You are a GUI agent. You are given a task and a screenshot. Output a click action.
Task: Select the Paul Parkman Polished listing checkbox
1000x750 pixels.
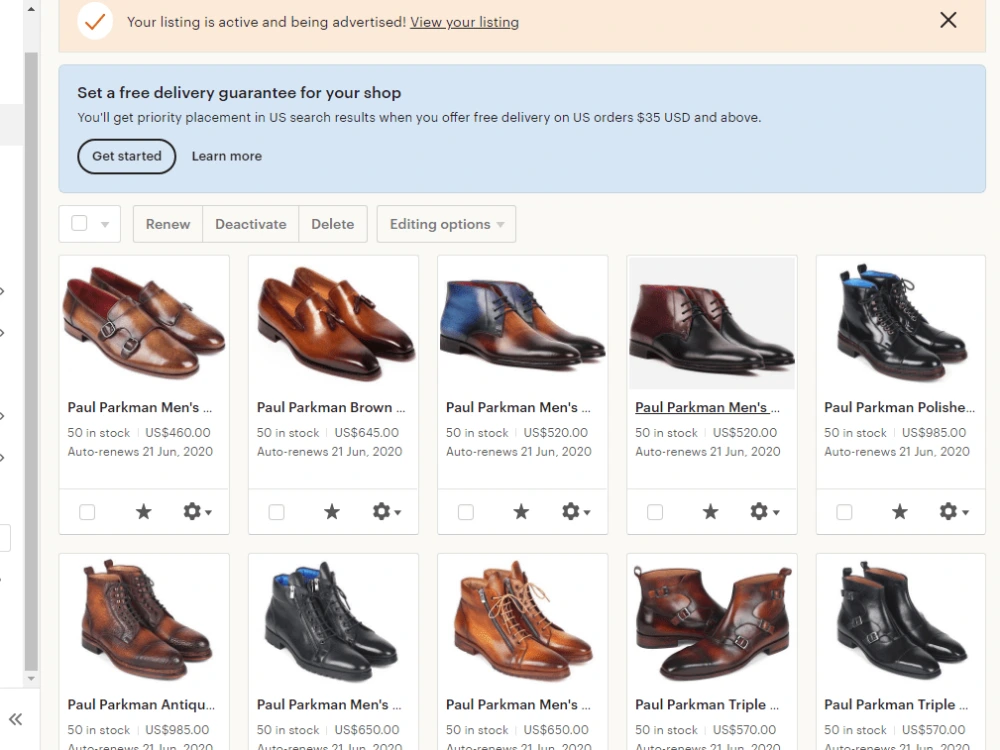click(844, 512)
